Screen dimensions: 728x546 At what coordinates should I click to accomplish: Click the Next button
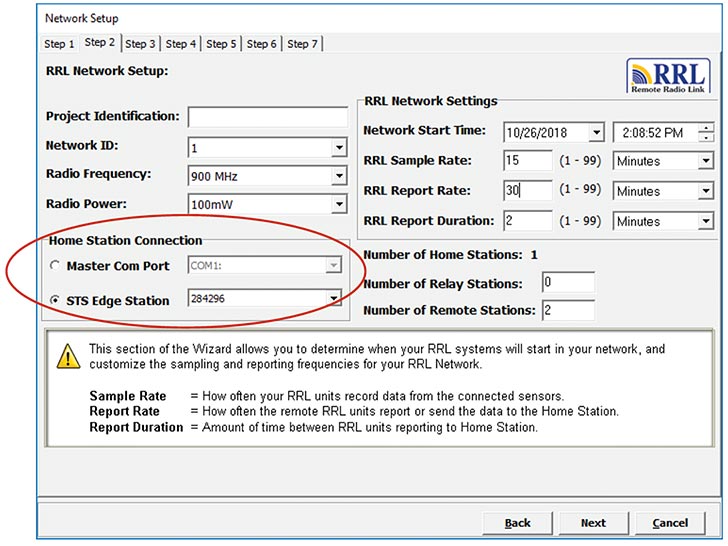coord(593,522)
